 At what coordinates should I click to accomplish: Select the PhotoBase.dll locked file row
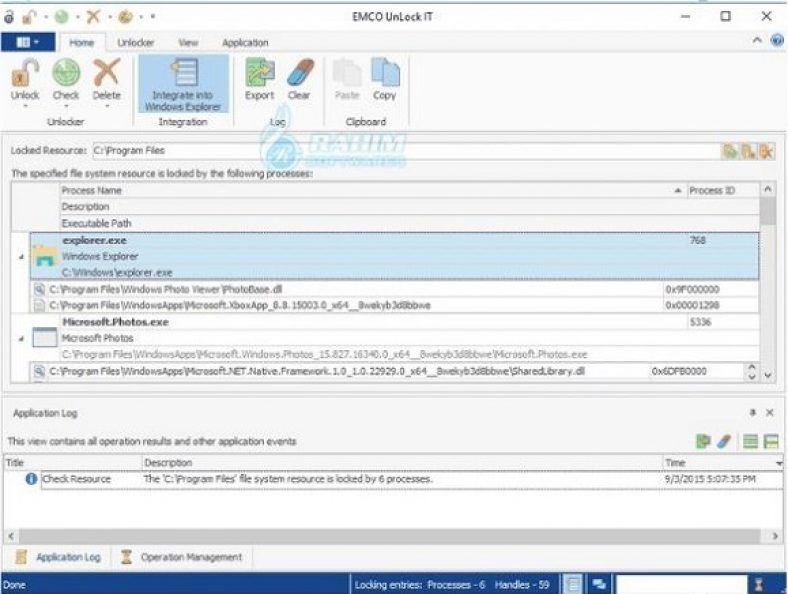click(395, 289)
